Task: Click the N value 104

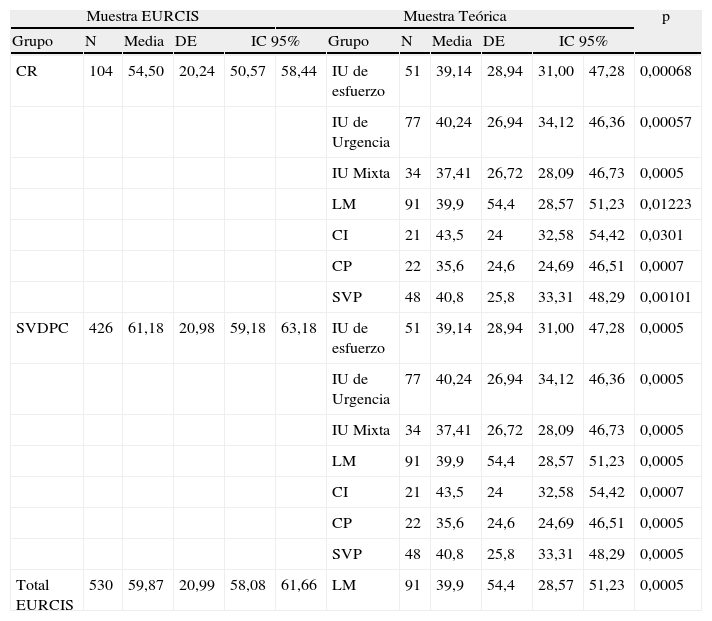Action: coord(100,72)
